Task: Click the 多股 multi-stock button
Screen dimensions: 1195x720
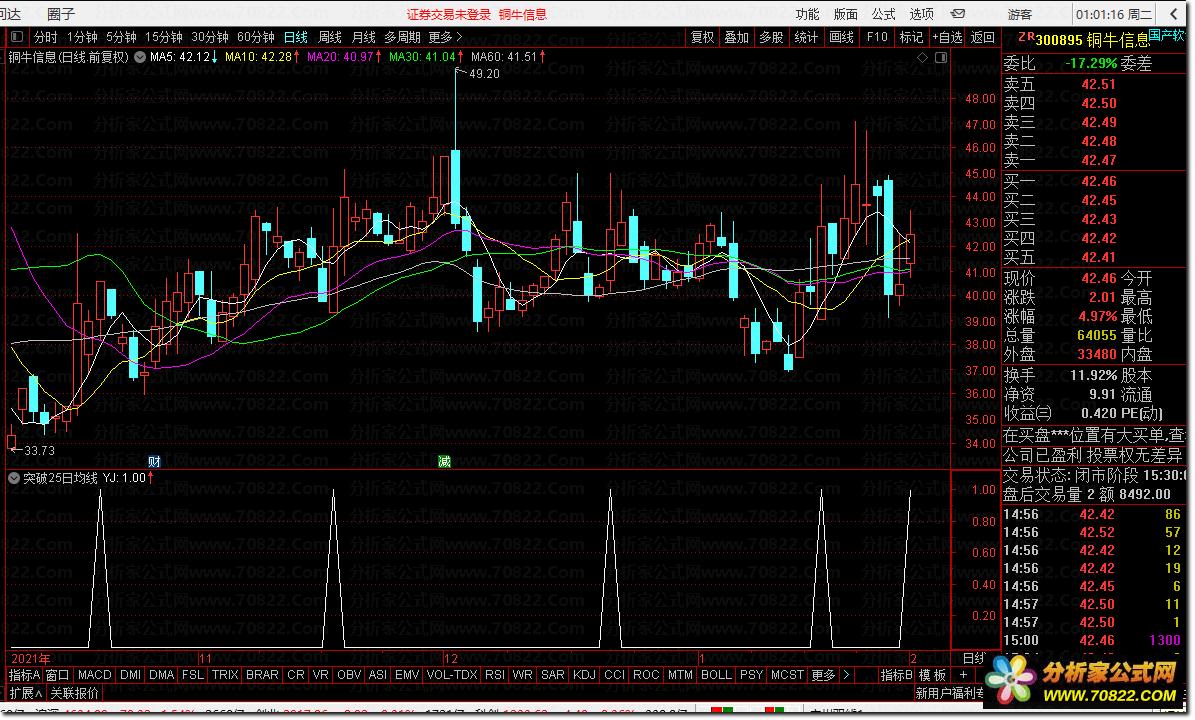Action: (x=772, y=37)
